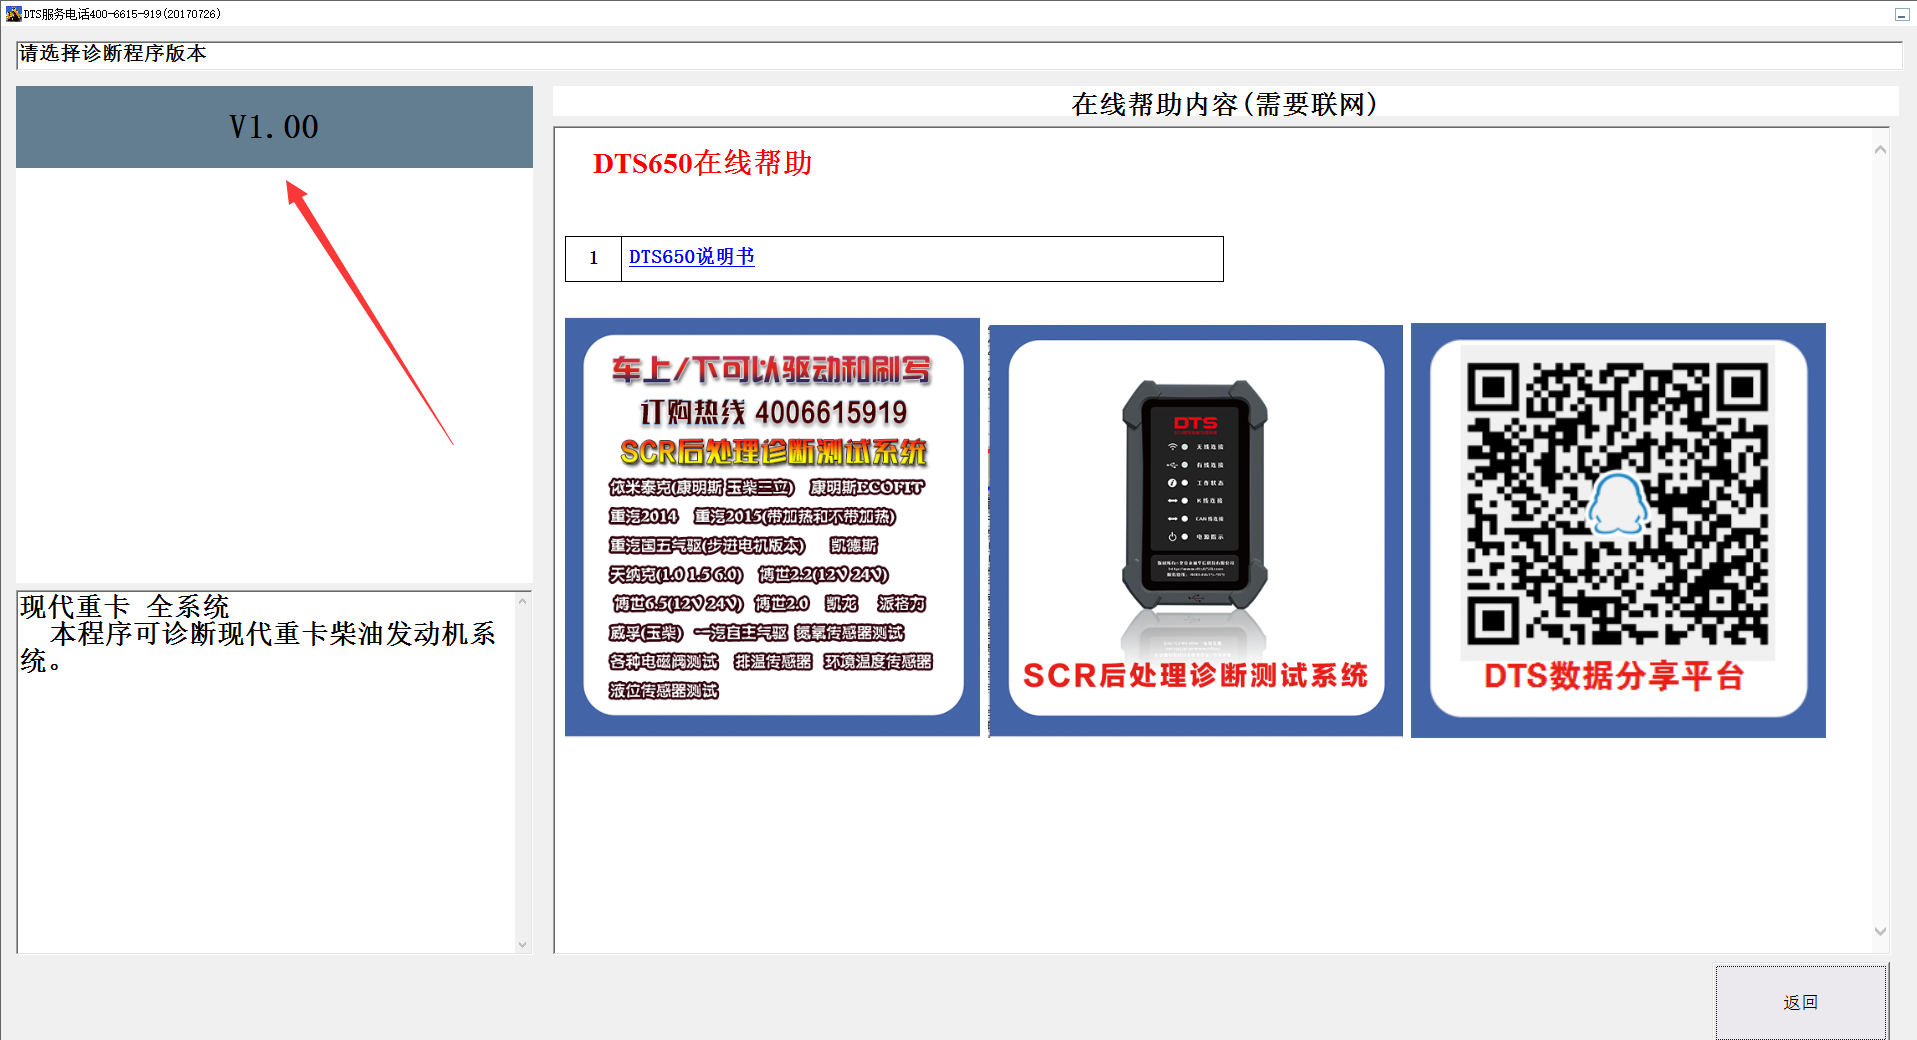The image size is (1917, 1040).
Task: Click the 订购热线 4006615919 text
Action: click(x=773, y=412)
